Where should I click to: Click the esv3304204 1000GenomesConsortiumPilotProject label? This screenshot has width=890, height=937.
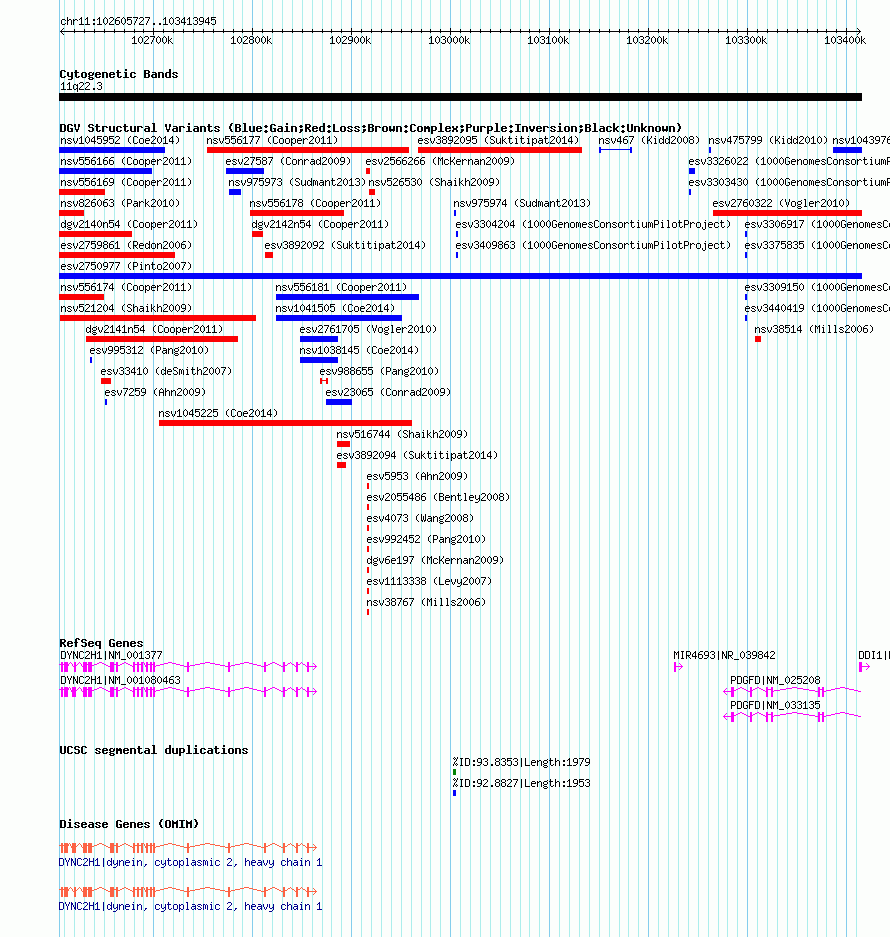[593, 224]
